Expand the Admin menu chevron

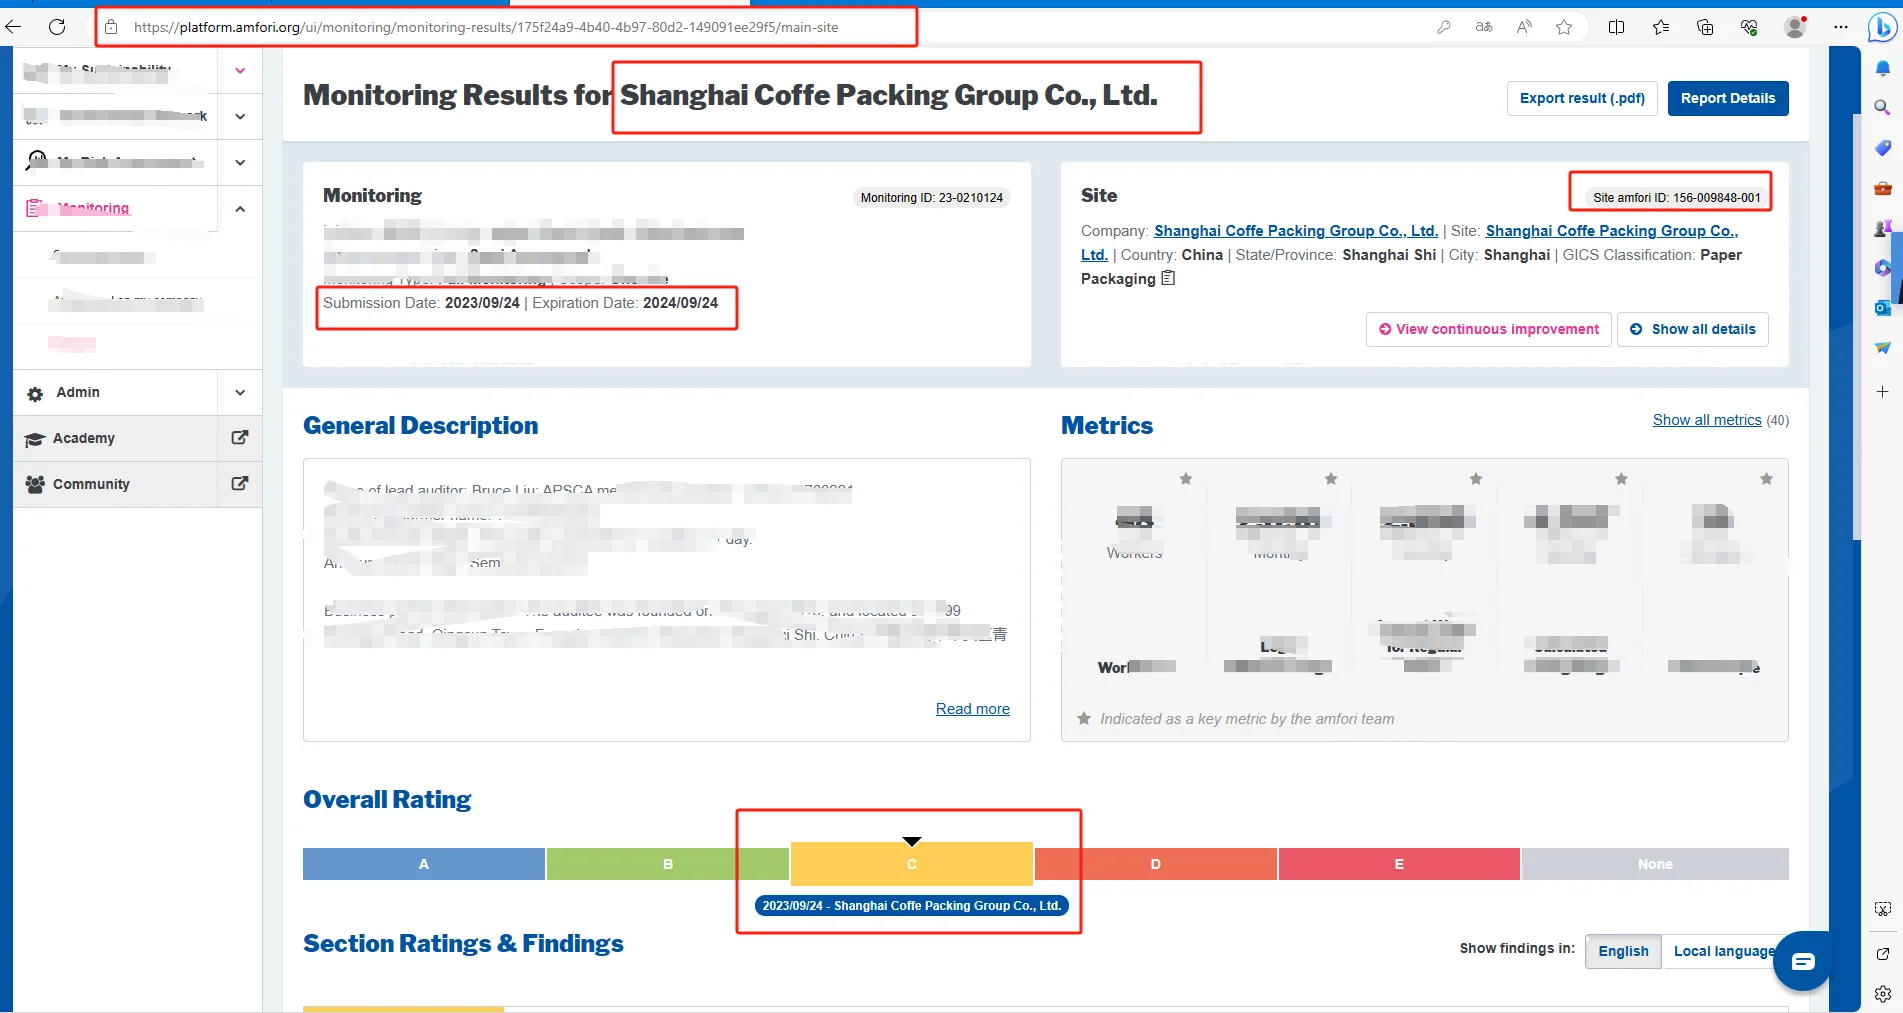240,393
